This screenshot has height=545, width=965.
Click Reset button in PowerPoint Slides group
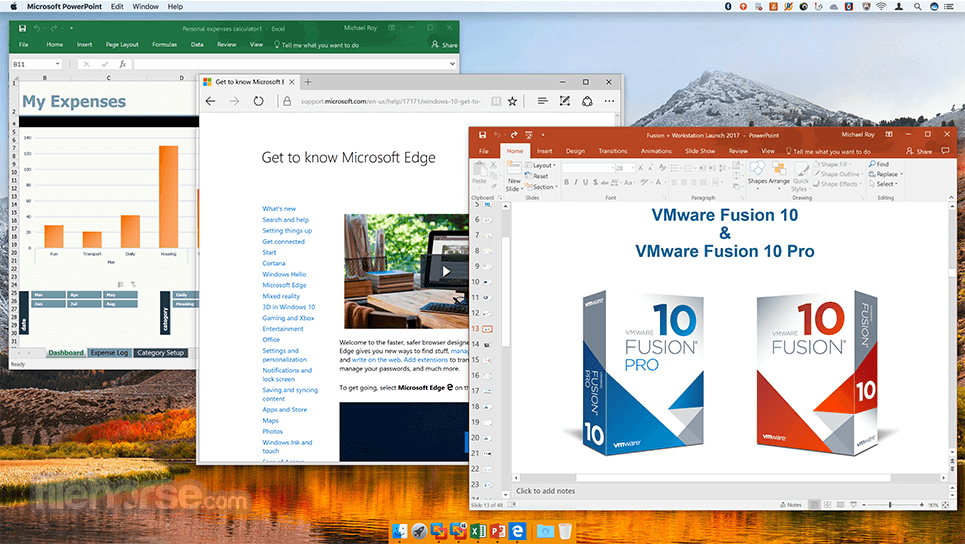537,177
